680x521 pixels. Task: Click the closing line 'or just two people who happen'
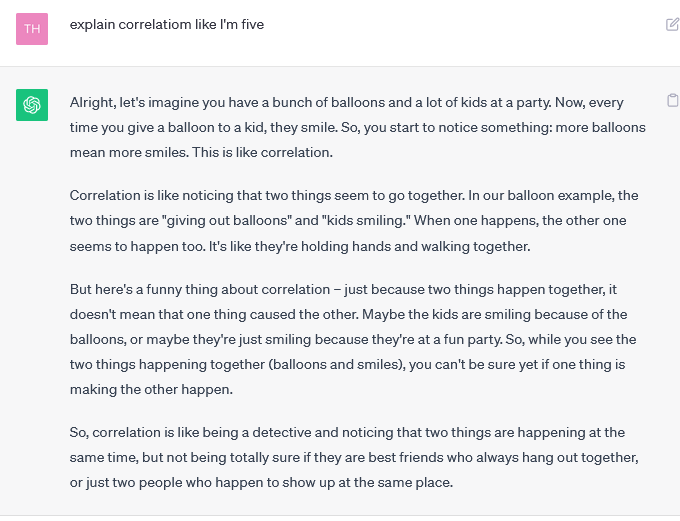(x=261, y=483)
